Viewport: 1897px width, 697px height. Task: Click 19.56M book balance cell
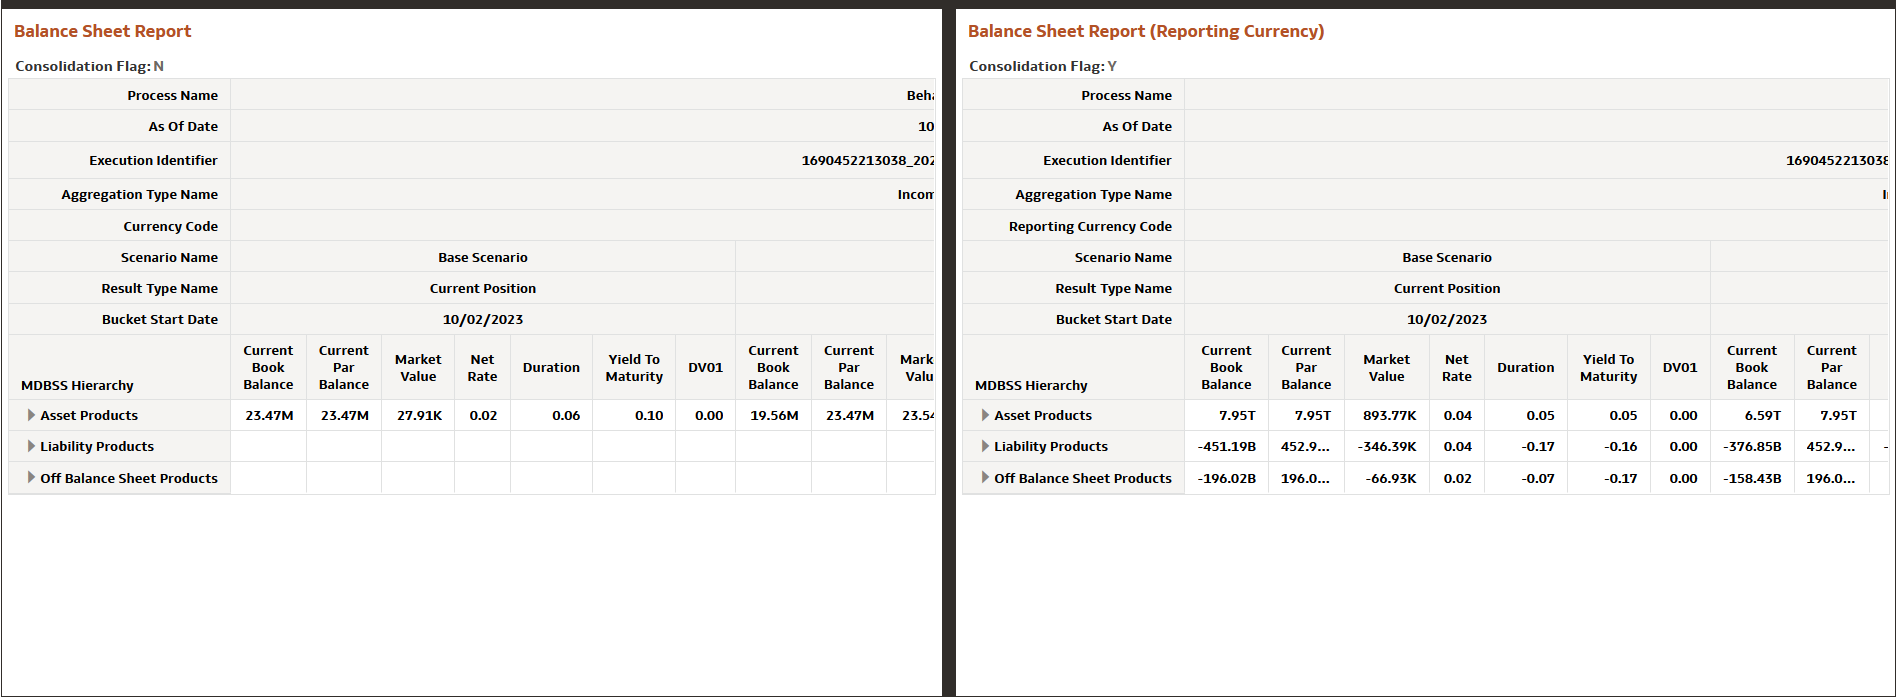[x=773, y=415]
